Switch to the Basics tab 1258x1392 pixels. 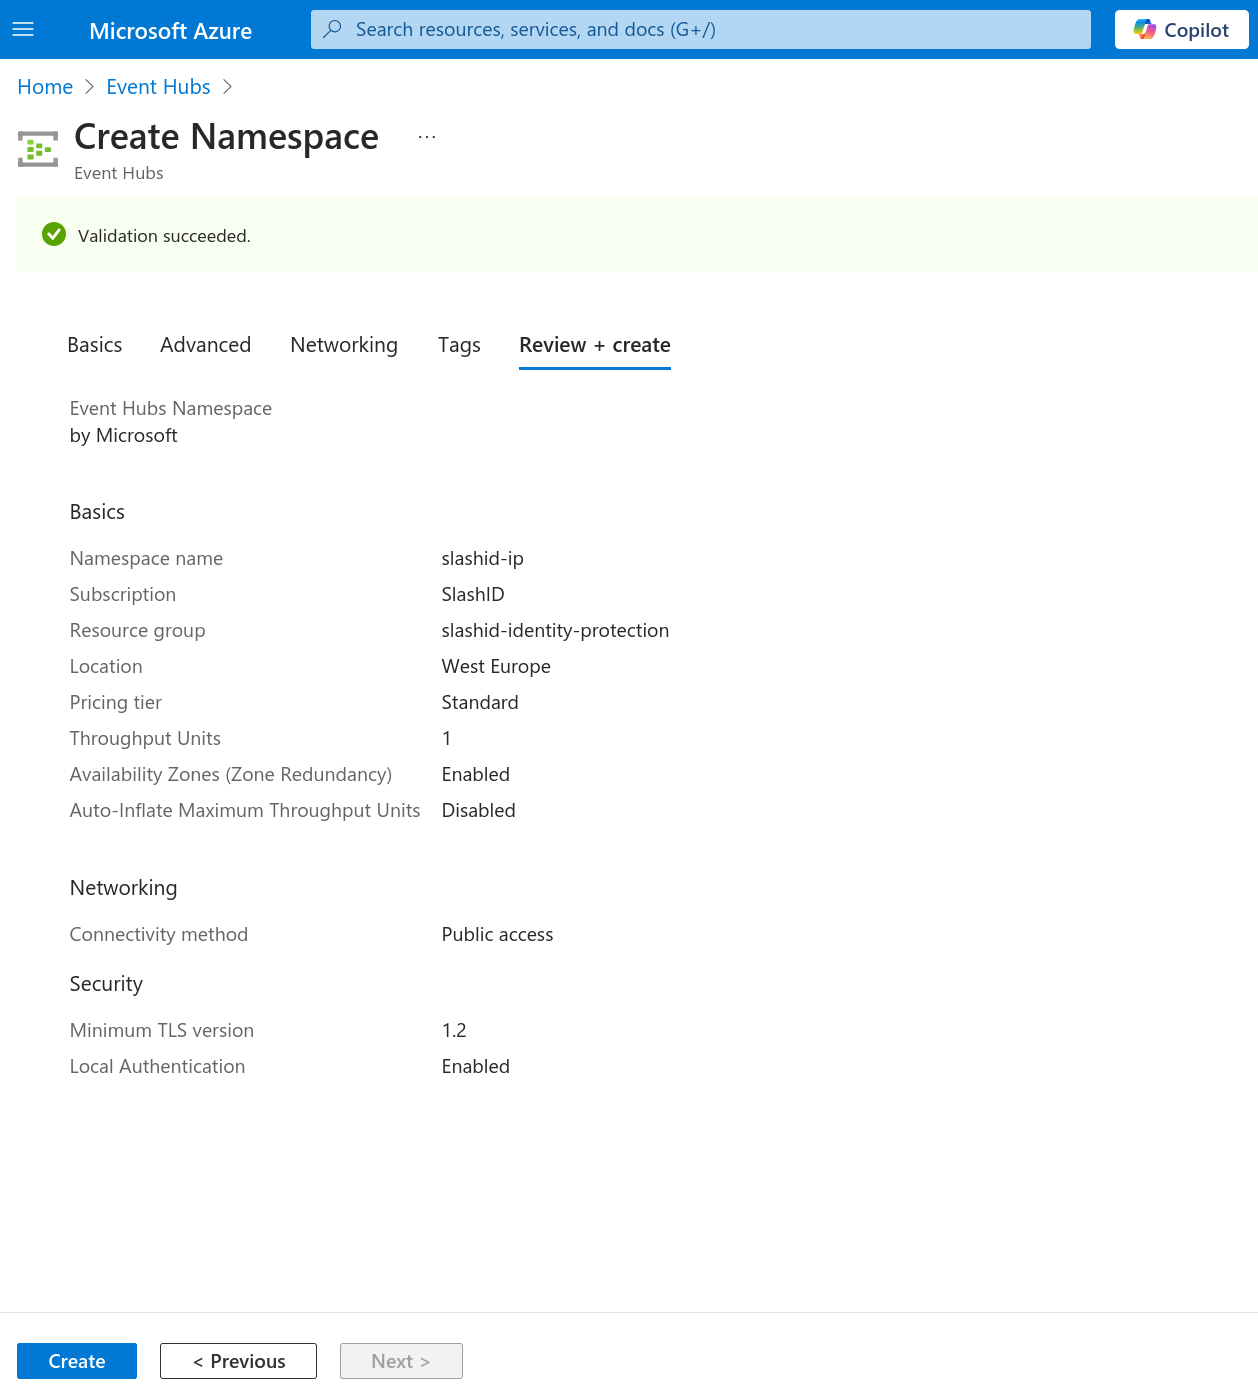tap(94, 345)
